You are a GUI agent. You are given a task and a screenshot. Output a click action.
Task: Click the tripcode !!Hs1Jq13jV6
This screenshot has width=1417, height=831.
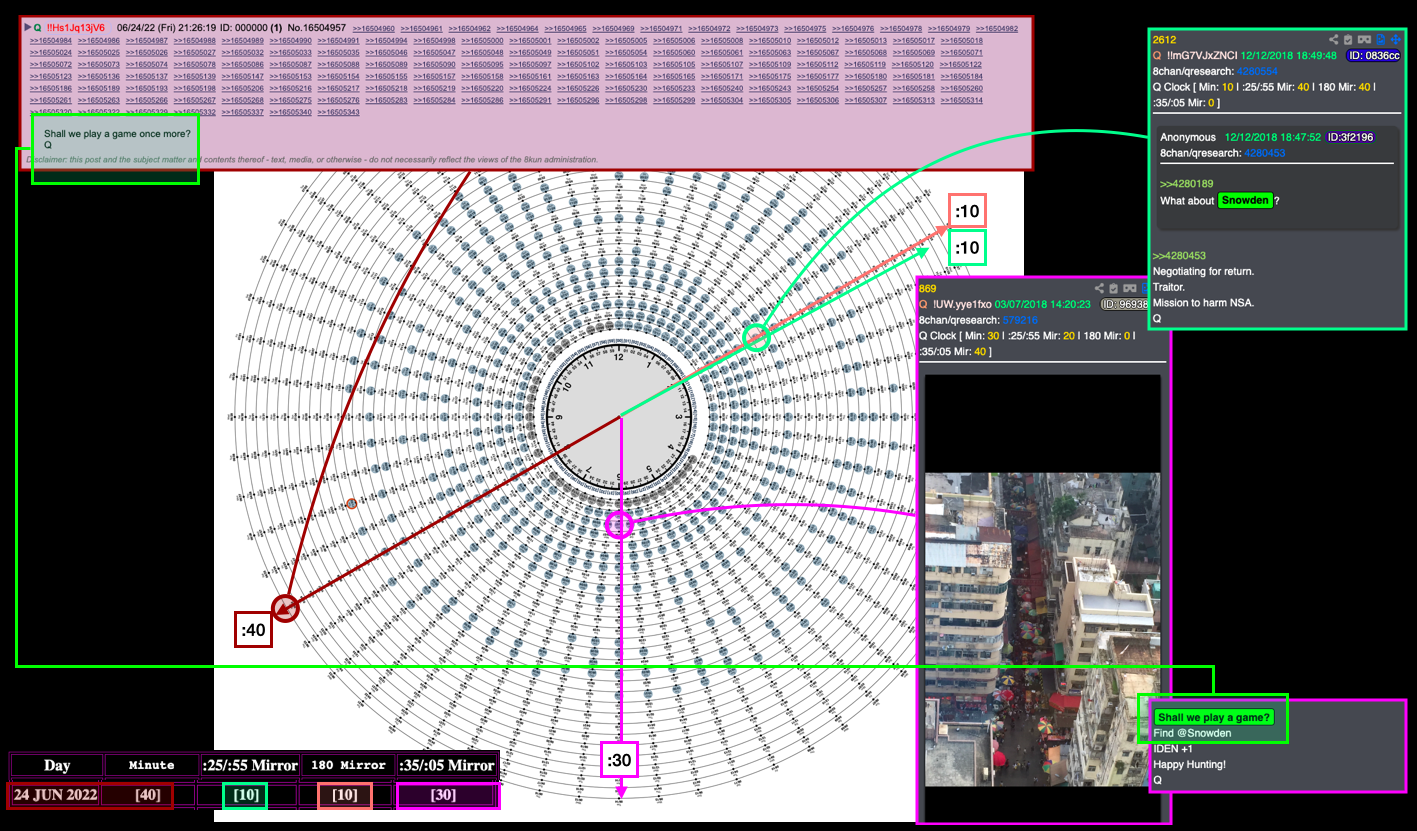pyautogui.click(x=76, y=28)
